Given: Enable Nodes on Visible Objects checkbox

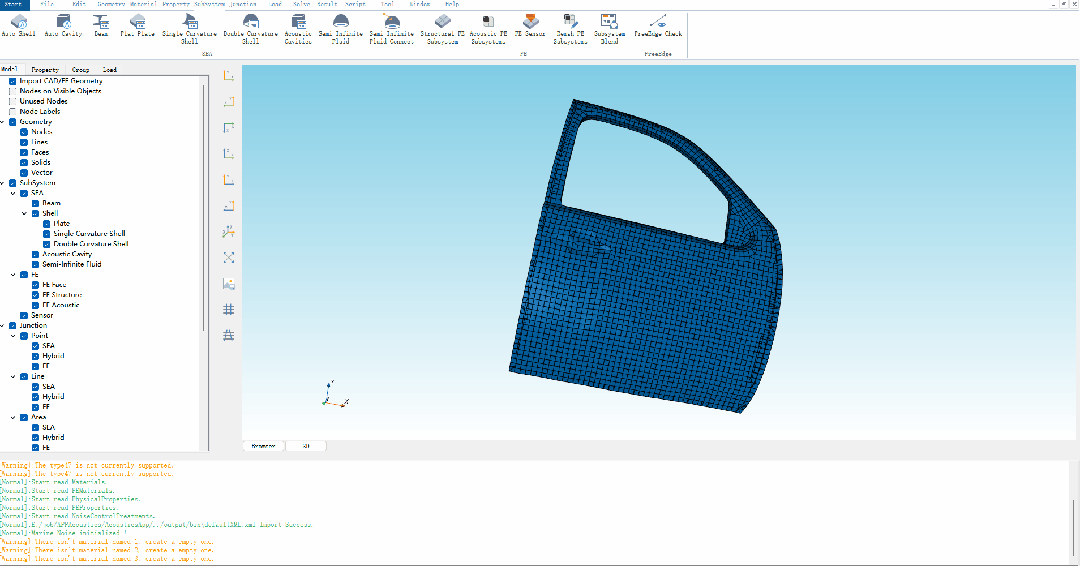Looking at the screenshot, I should click(12, 91).
